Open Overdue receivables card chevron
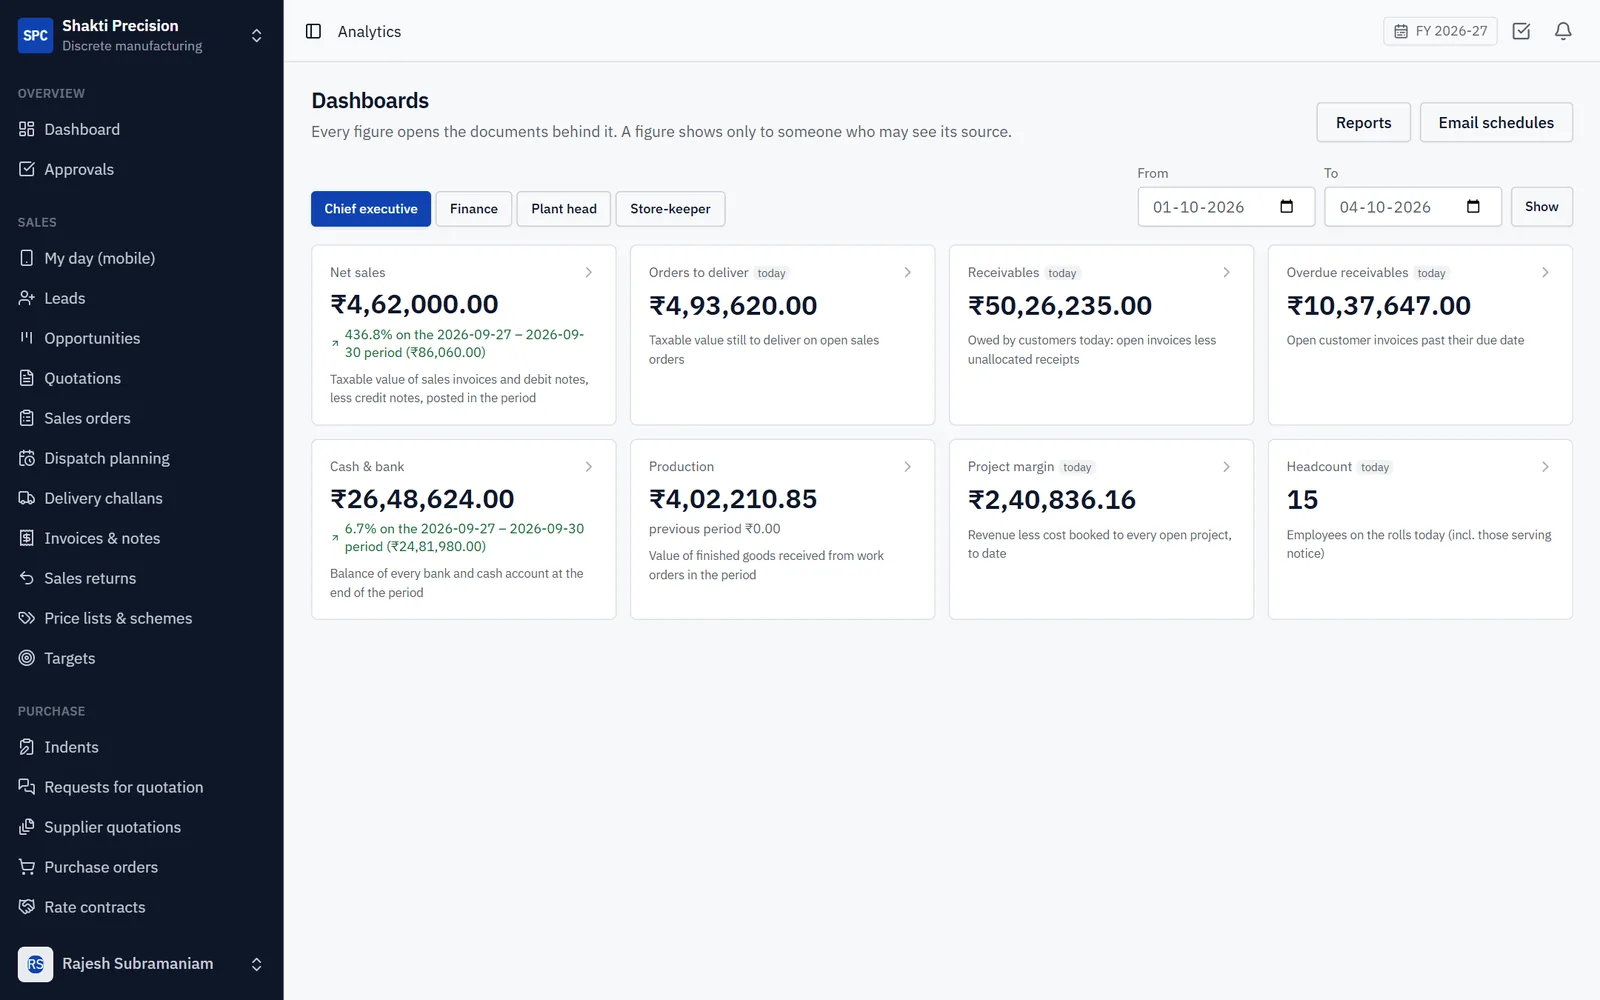The image size is (1600, 1000). 1545,272
